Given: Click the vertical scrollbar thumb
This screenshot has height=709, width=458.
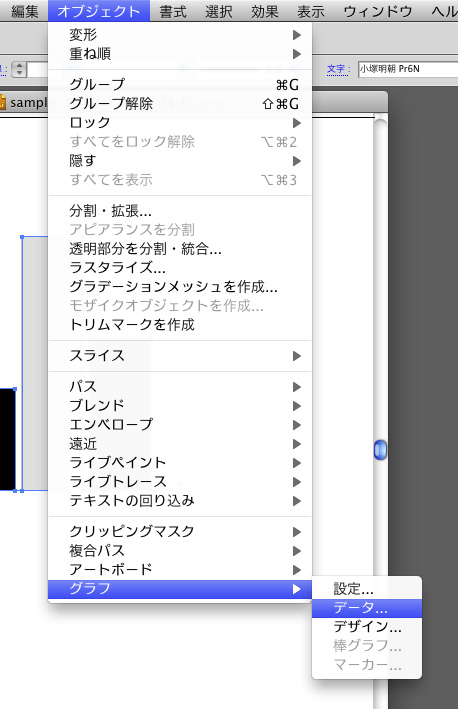Looking at the screenshot, I should pos(381,450).
